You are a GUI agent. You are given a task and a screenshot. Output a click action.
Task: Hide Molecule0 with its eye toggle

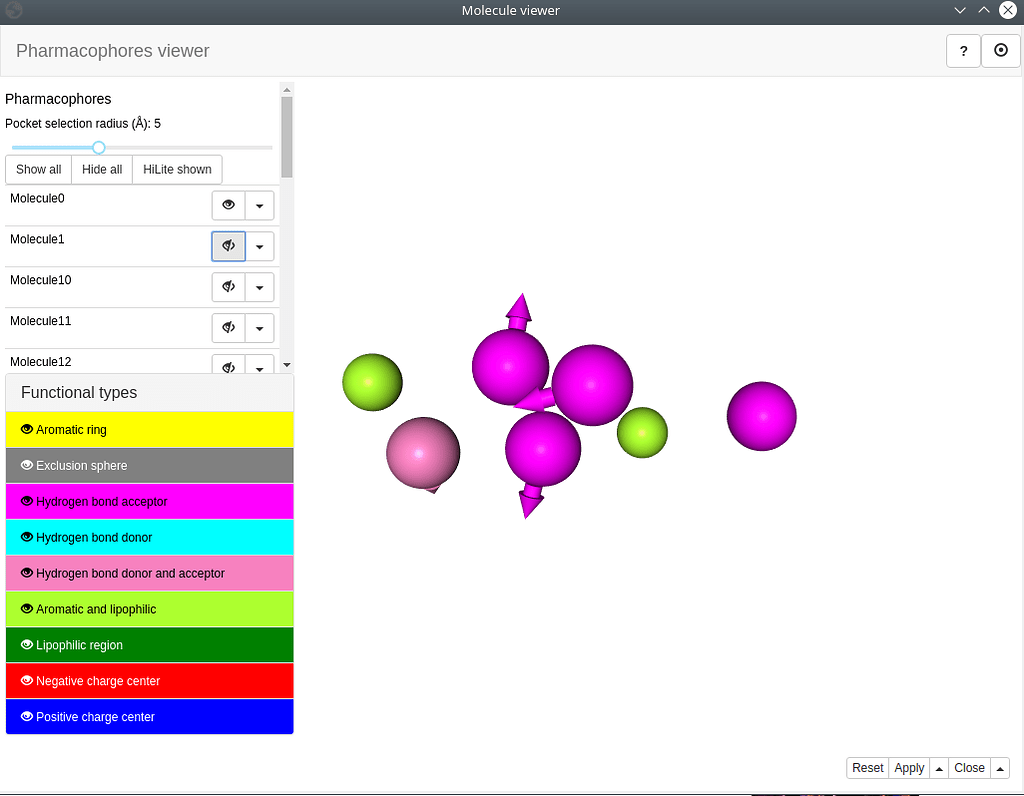228,205
